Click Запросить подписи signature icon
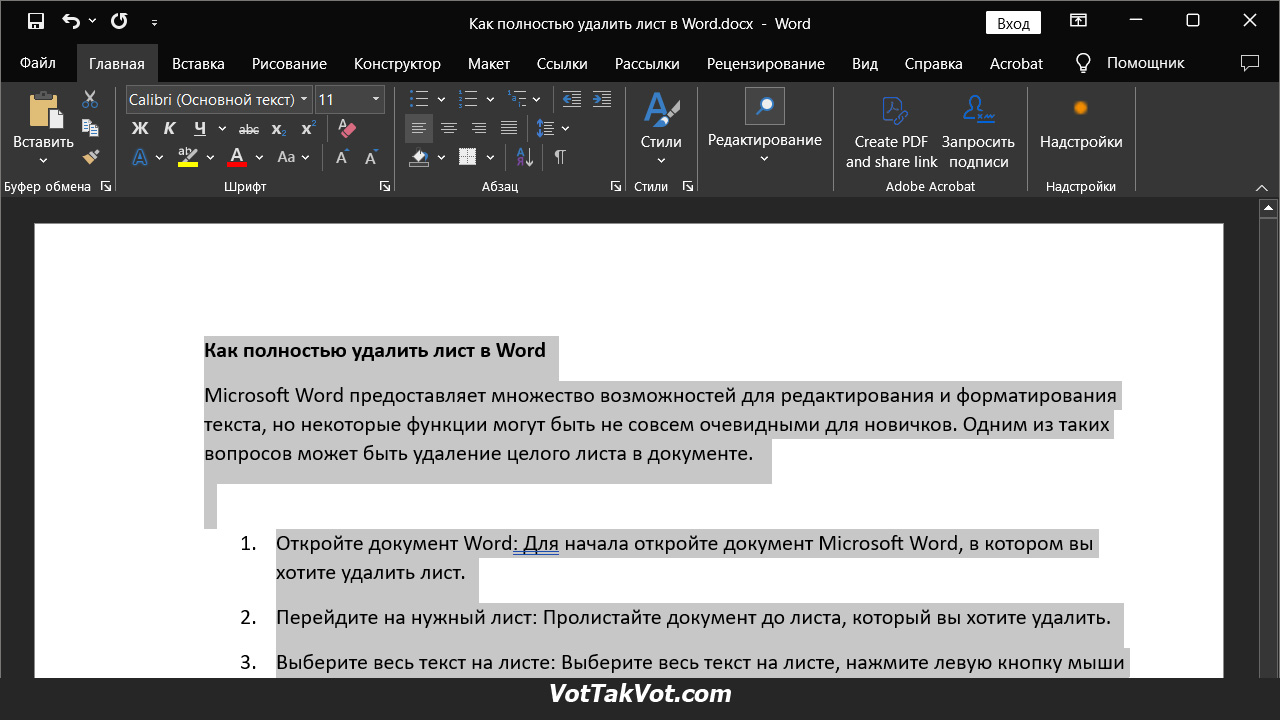 pos(978,130)
